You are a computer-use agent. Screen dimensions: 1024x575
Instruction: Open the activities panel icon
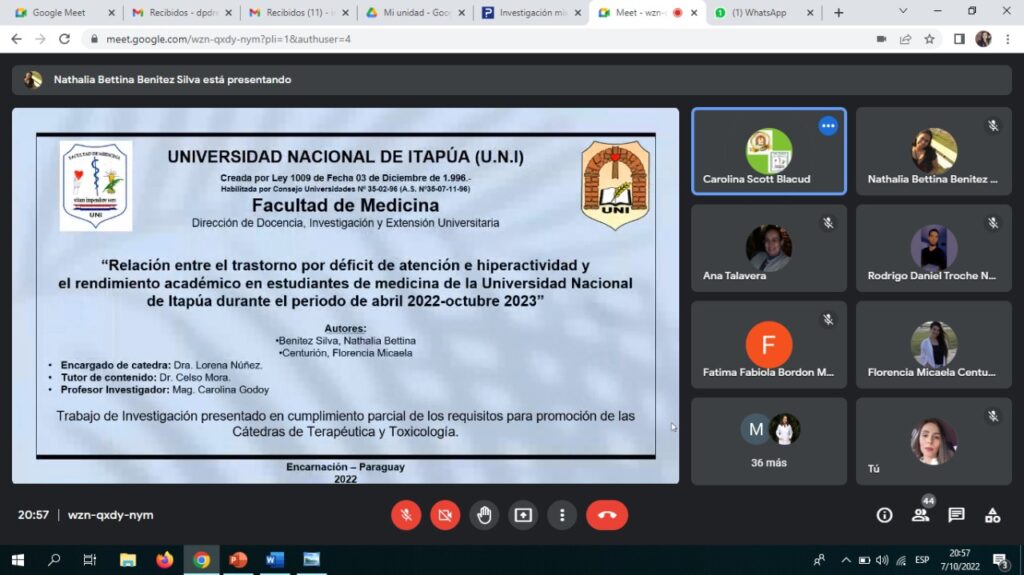click(992, 515)
